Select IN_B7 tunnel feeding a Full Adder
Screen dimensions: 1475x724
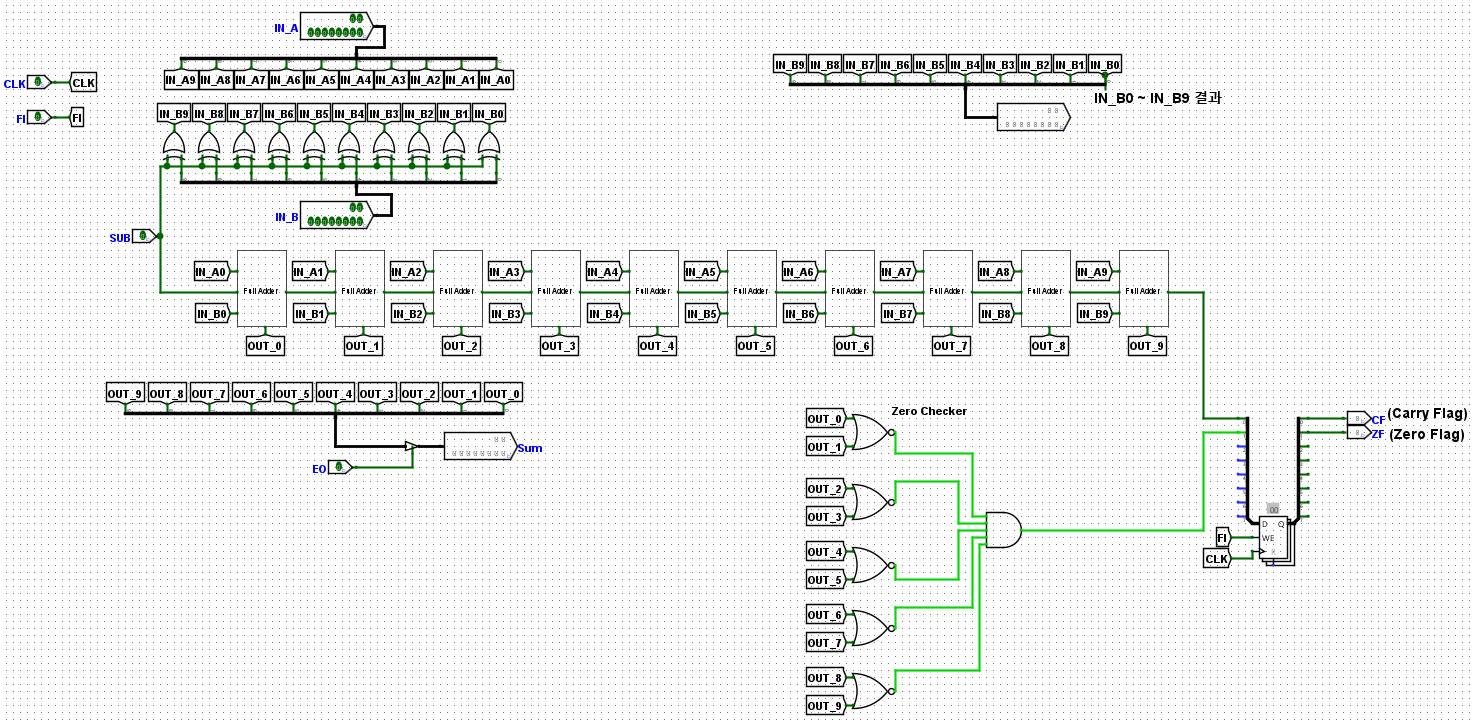pos(898,314)
